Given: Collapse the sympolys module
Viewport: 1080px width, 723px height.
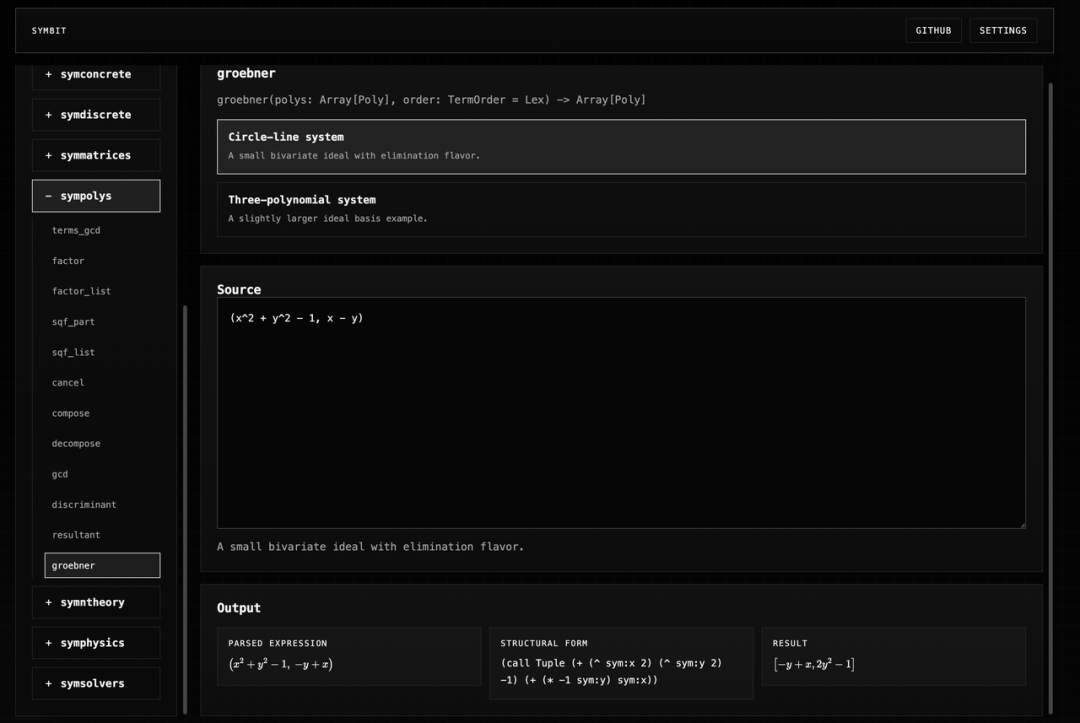Looking at the screenshot, I should coord(96,196).
